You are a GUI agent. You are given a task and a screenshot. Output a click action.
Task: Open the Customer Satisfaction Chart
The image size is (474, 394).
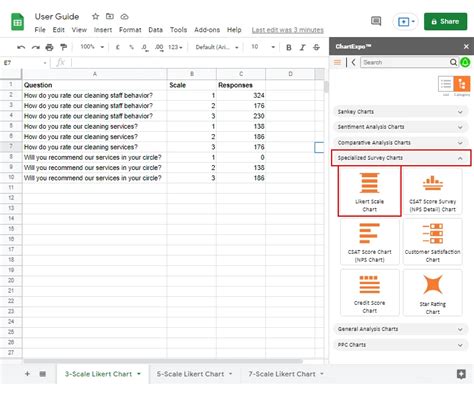point(432,242)
